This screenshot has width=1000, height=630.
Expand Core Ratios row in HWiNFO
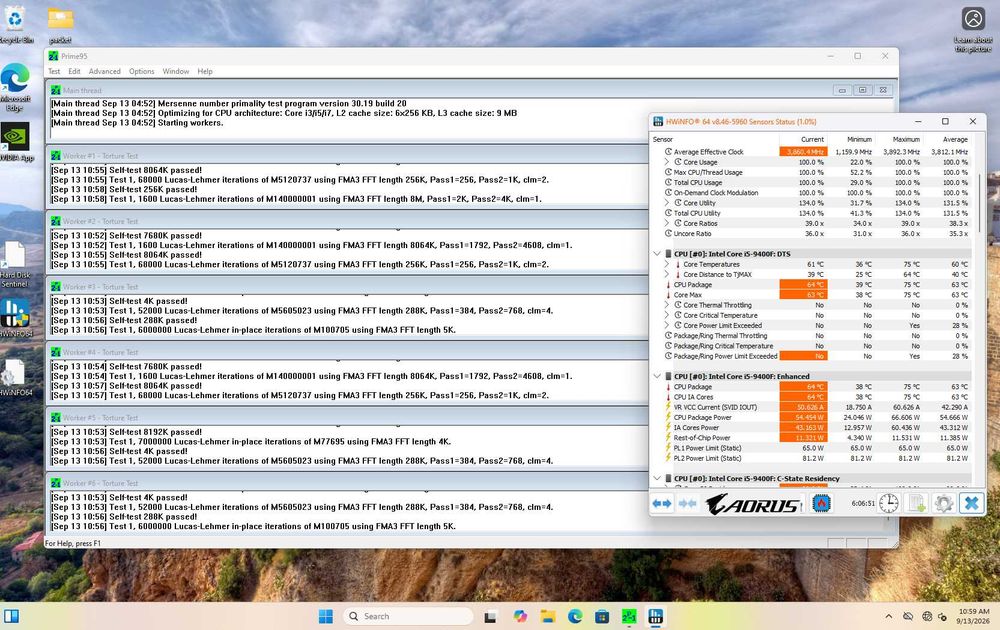(667, 223)
